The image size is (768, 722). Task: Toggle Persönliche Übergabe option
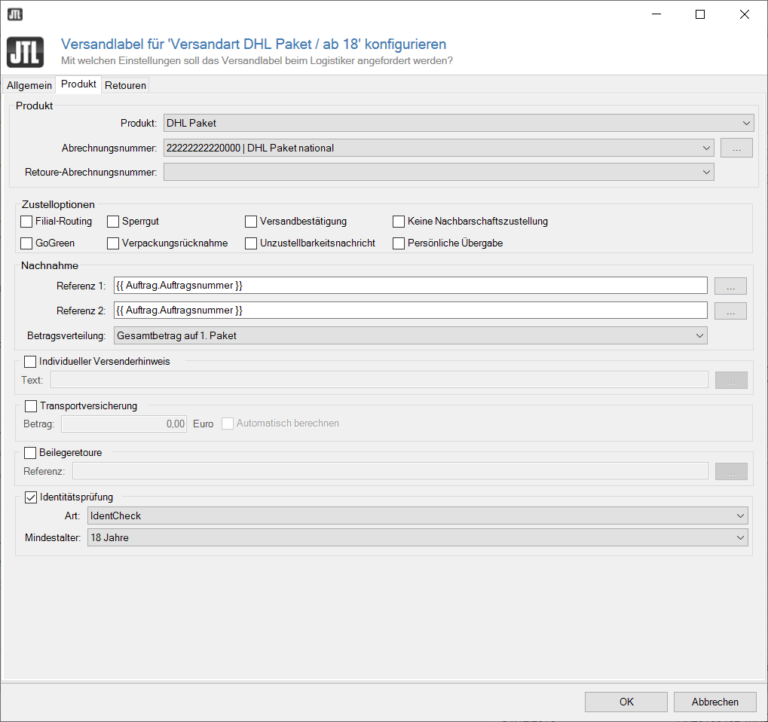coord(399,243)
